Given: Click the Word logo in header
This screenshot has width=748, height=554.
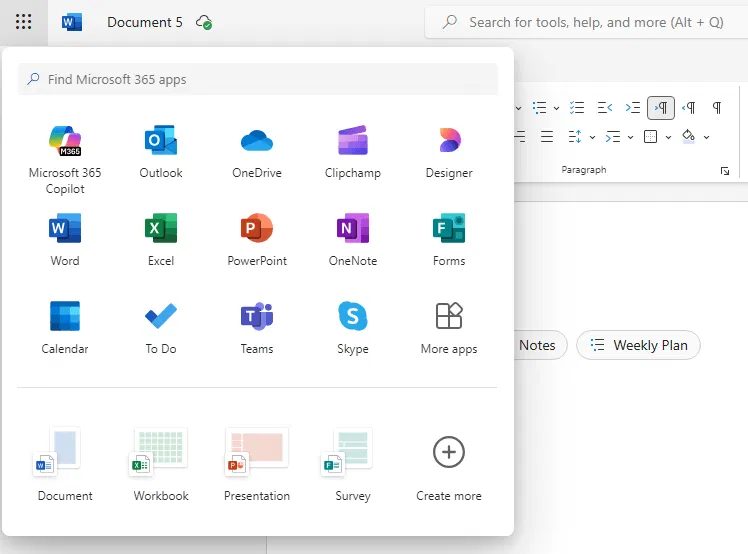Looking at the screenshot, I should click(x=72, y=22).
